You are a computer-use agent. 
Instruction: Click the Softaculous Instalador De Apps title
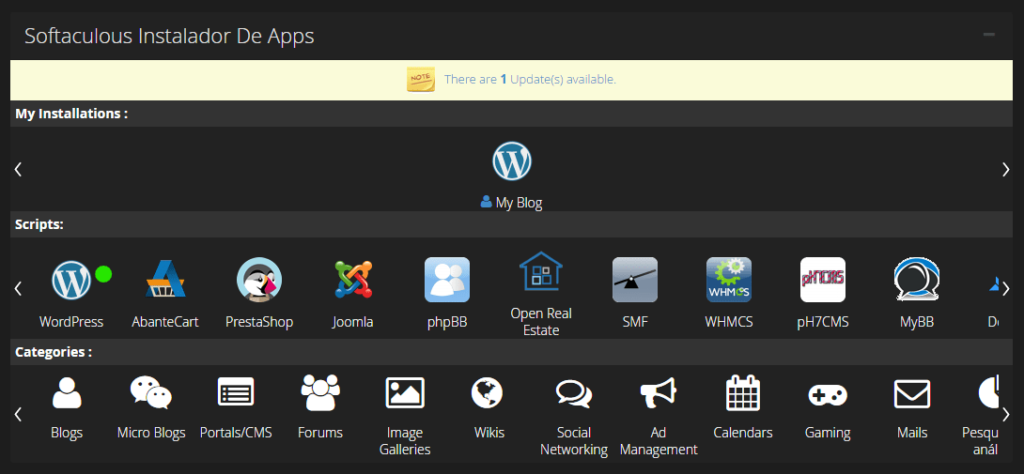pyautogui.click(x=169, y=36)
